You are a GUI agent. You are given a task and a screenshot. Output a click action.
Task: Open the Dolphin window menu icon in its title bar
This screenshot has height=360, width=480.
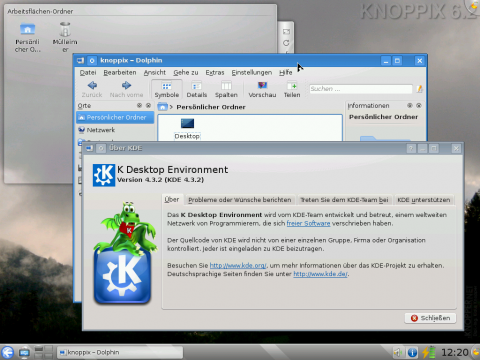point(81,60)
